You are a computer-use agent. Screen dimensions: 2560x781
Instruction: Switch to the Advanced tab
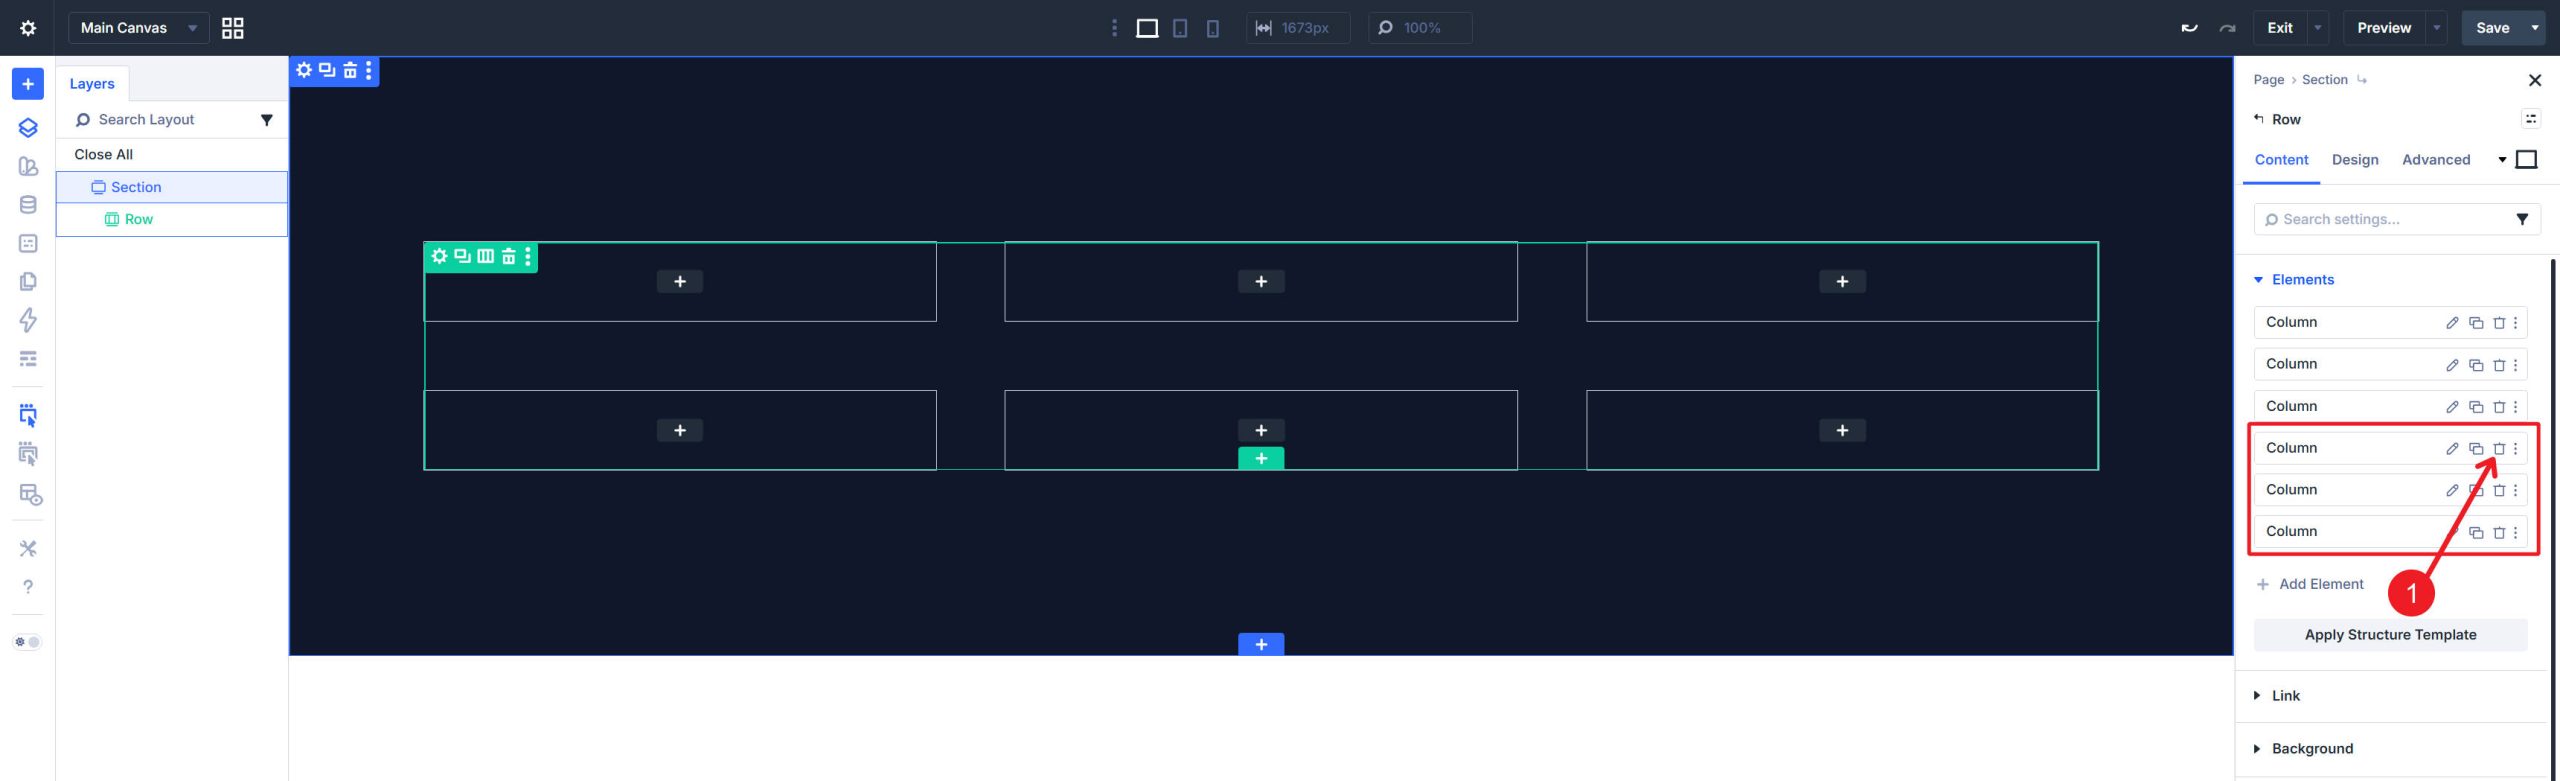(2436, 160)
